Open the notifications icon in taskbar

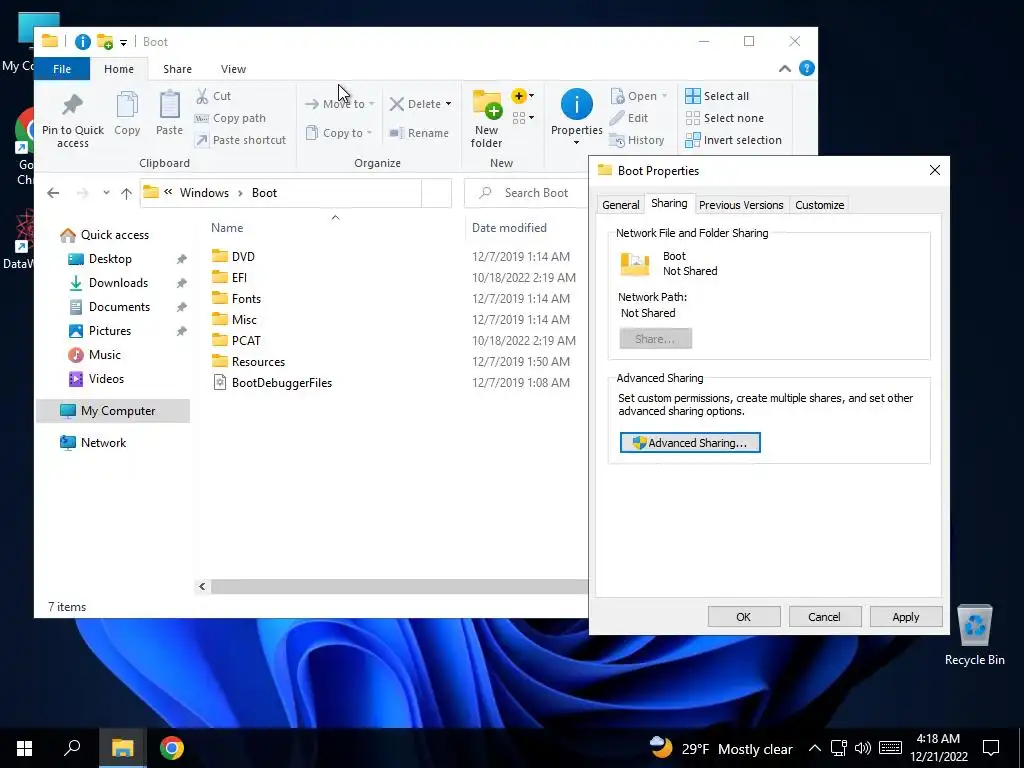(x=991, y=748)
